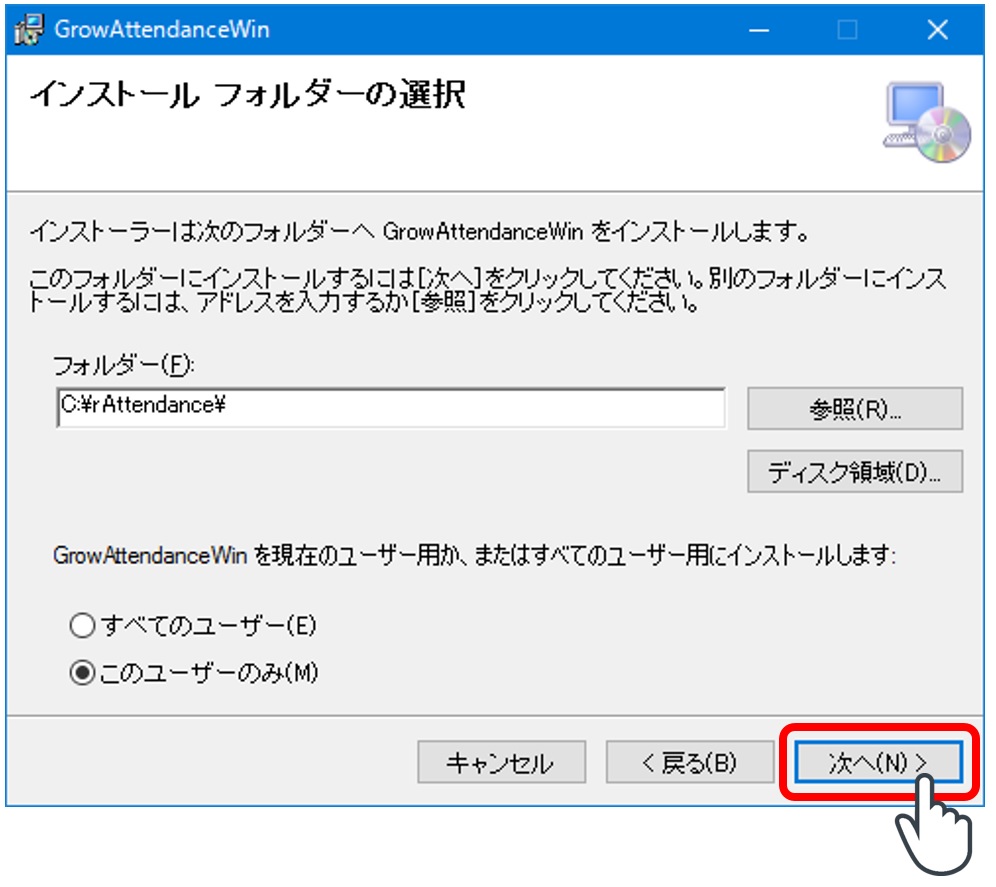Click the フォルダー(F): field label
This screenshot has height=887, width=996.
tap(125, 365)
